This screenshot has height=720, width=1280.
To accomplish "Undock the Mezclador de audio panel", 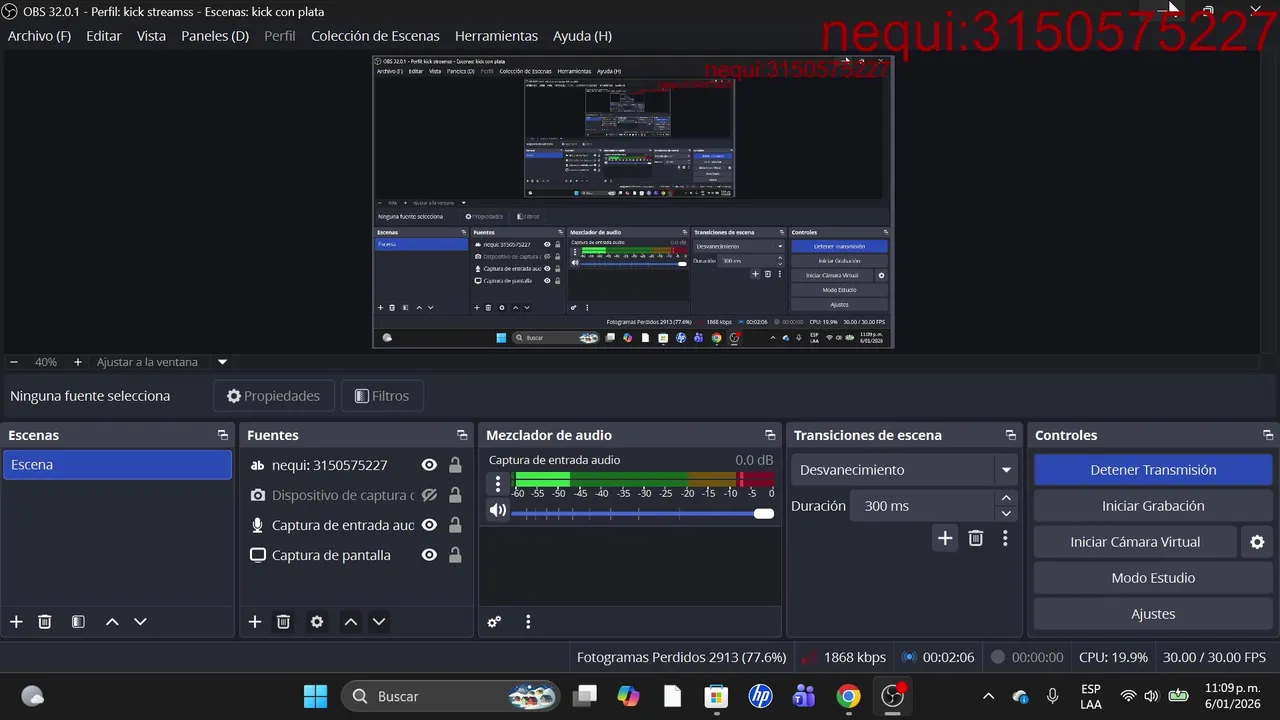I will click(x=770, y=435).
